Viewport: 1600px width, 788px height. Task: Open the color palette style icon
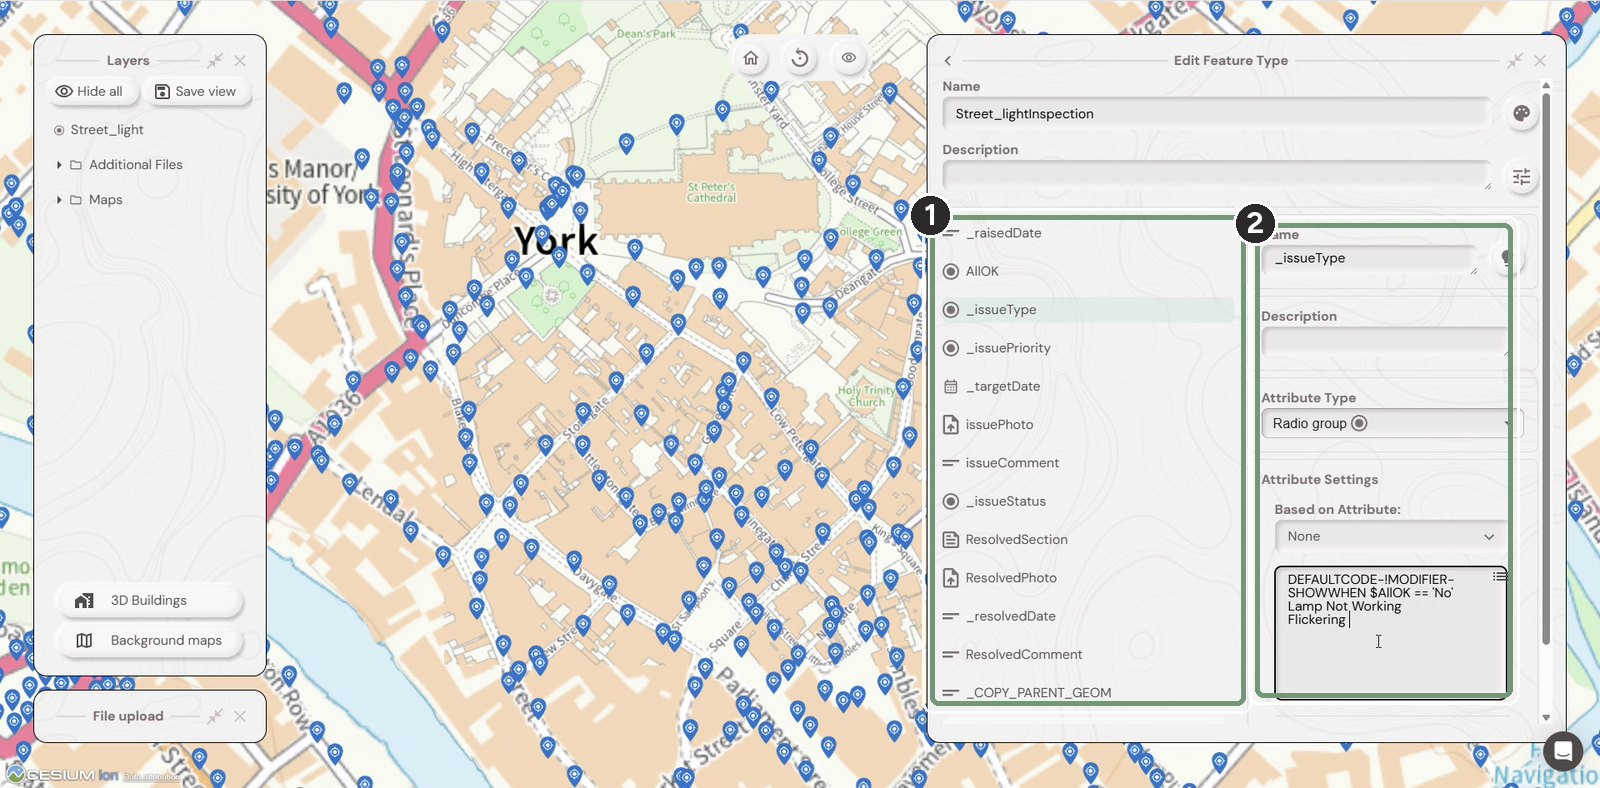[x=1521, y=114]
